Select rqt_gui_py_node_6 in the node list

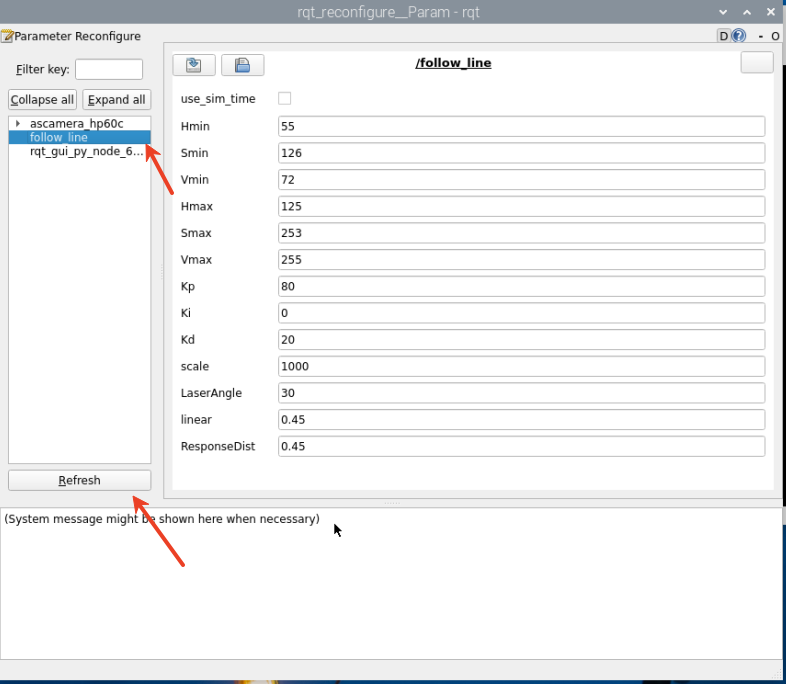pyautogui.click(x=86, y=151)
